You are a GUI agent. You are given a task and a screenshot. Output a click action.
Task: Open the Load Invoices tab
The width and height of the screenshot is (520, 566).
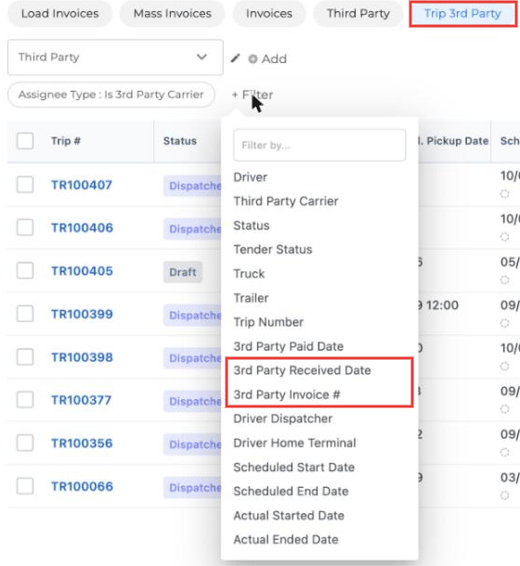[60, 14]
